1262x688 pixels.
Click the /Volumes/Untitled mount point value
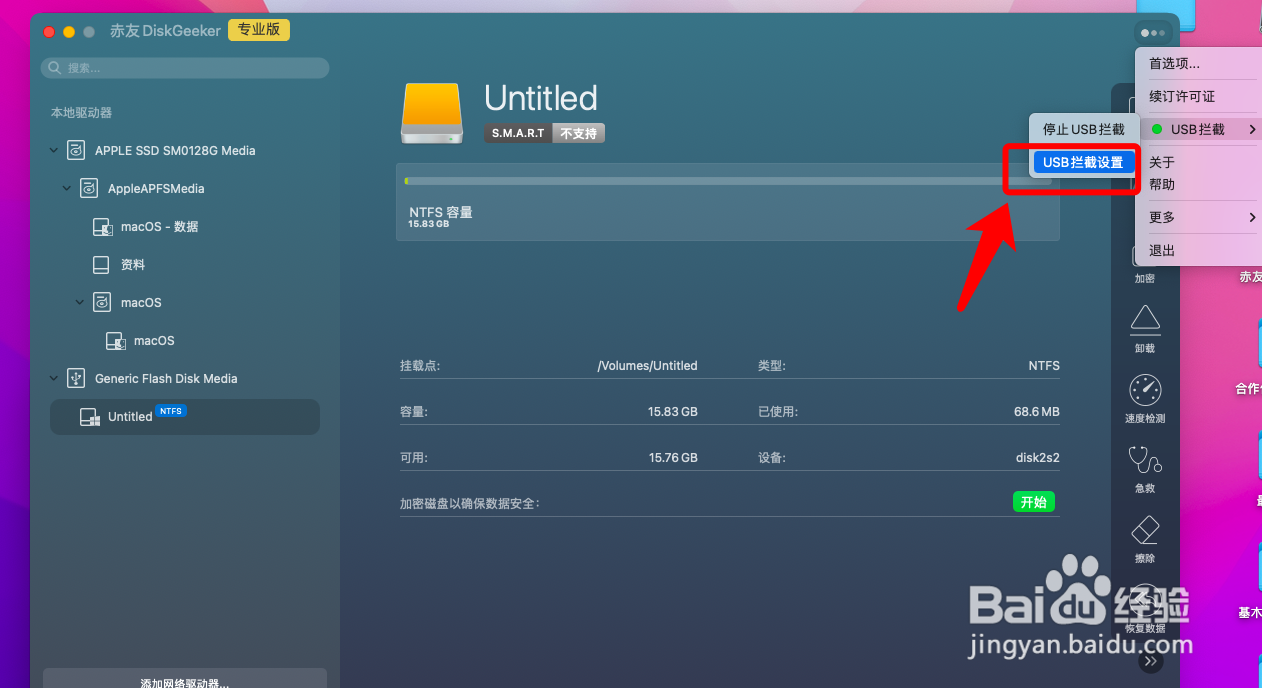coord(647,365)
